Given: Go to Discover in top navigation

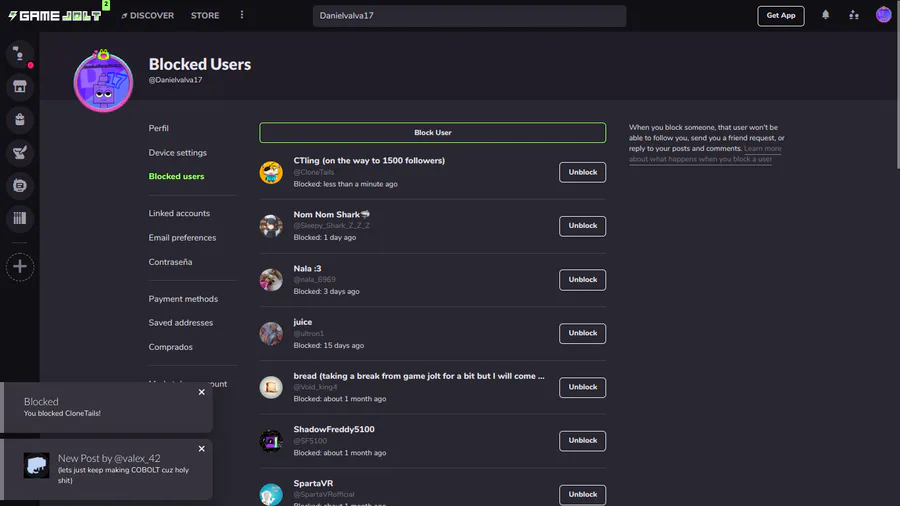Looking at the screenshot, I should 147,16.
